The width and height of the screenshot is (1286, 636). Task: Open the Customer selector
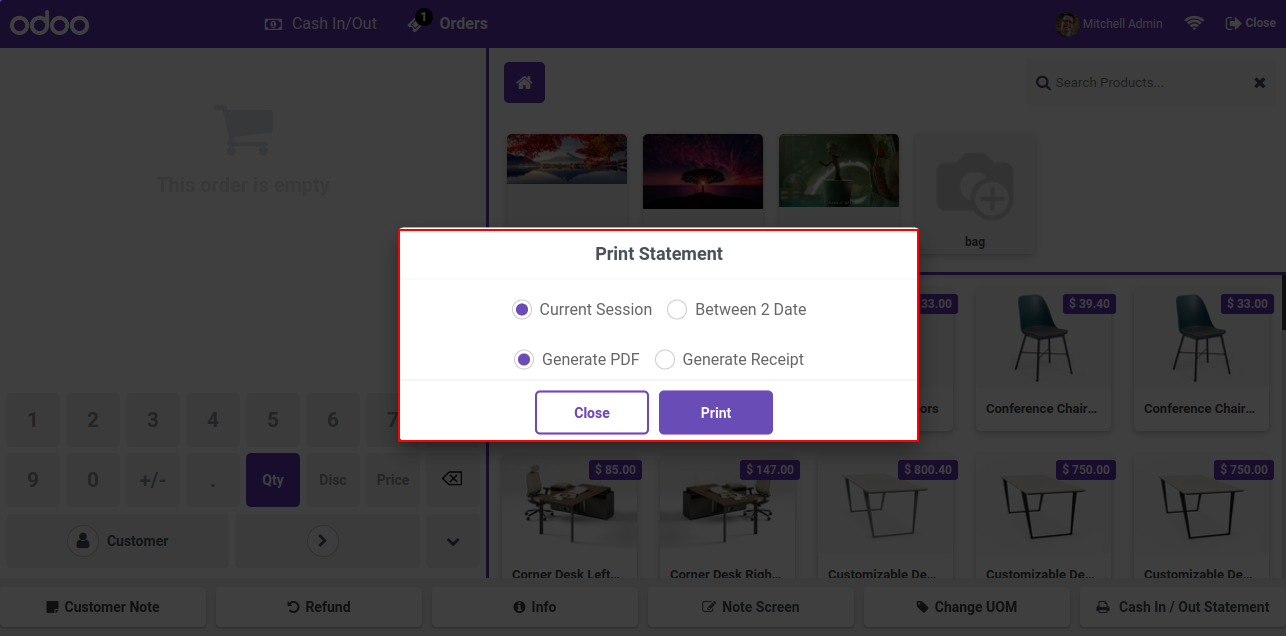[118, 541]
